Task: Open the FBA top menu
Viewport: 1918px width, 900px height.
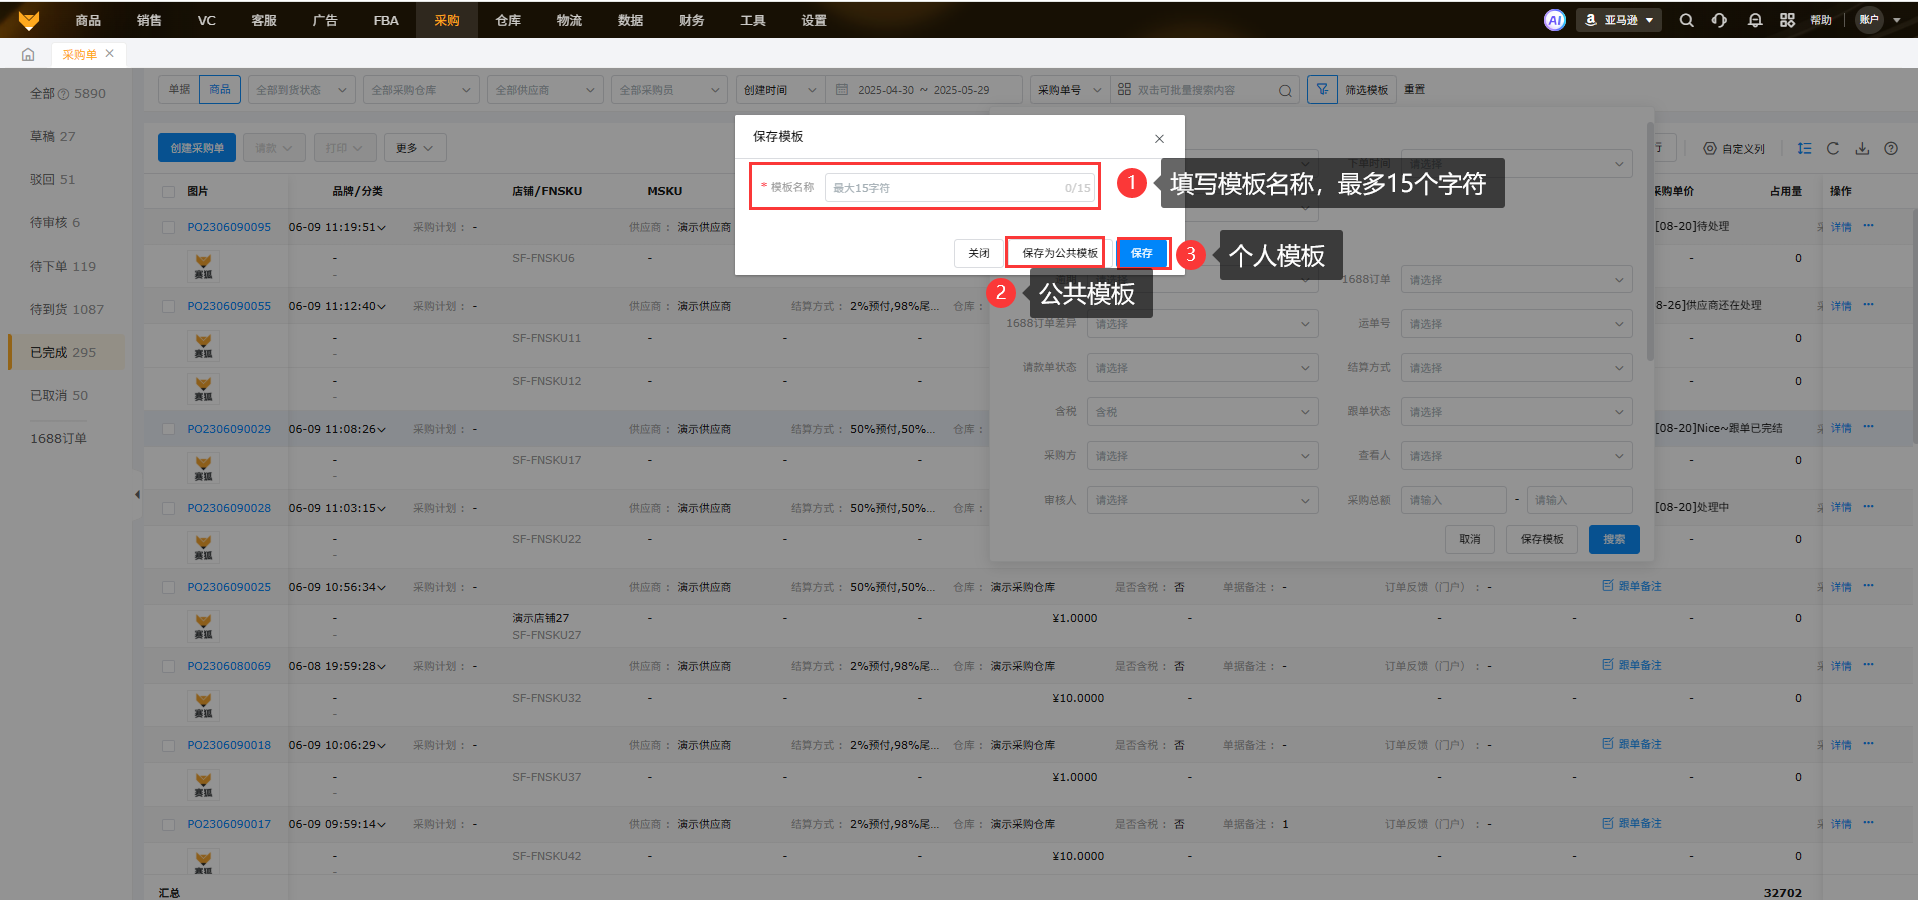Action: (386, 20)
